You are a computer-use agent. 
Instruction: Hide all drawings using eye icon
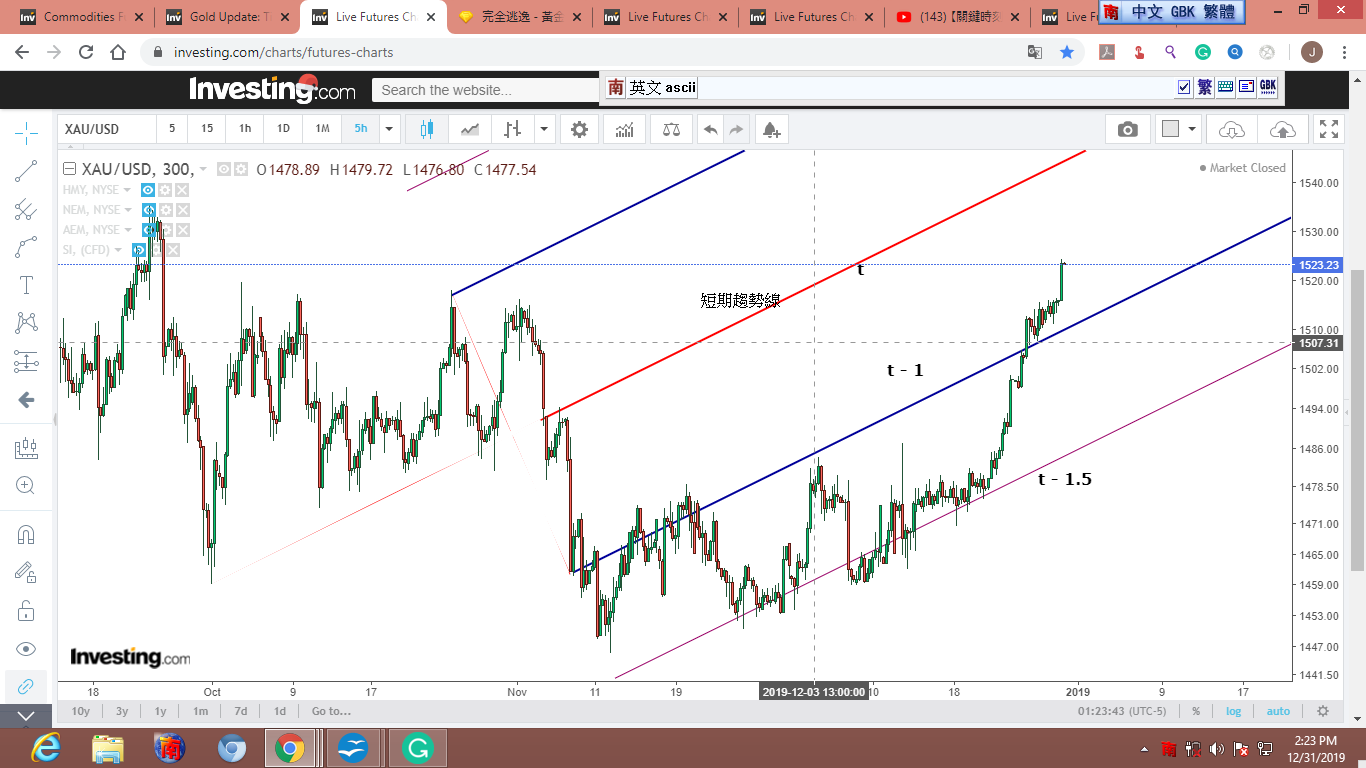pyautogui.click(x=26, y=649)
